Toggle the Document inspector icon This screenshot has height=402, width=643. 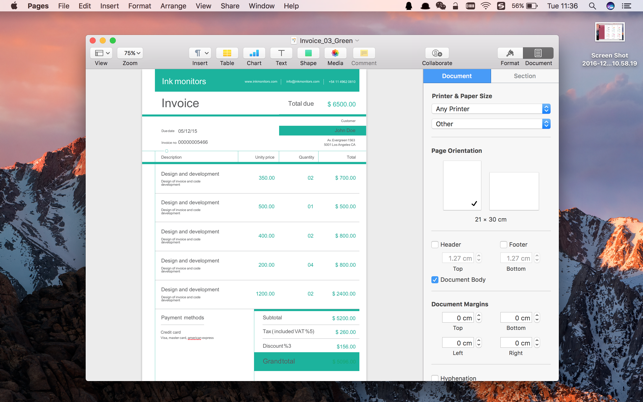tap(538, 53)
